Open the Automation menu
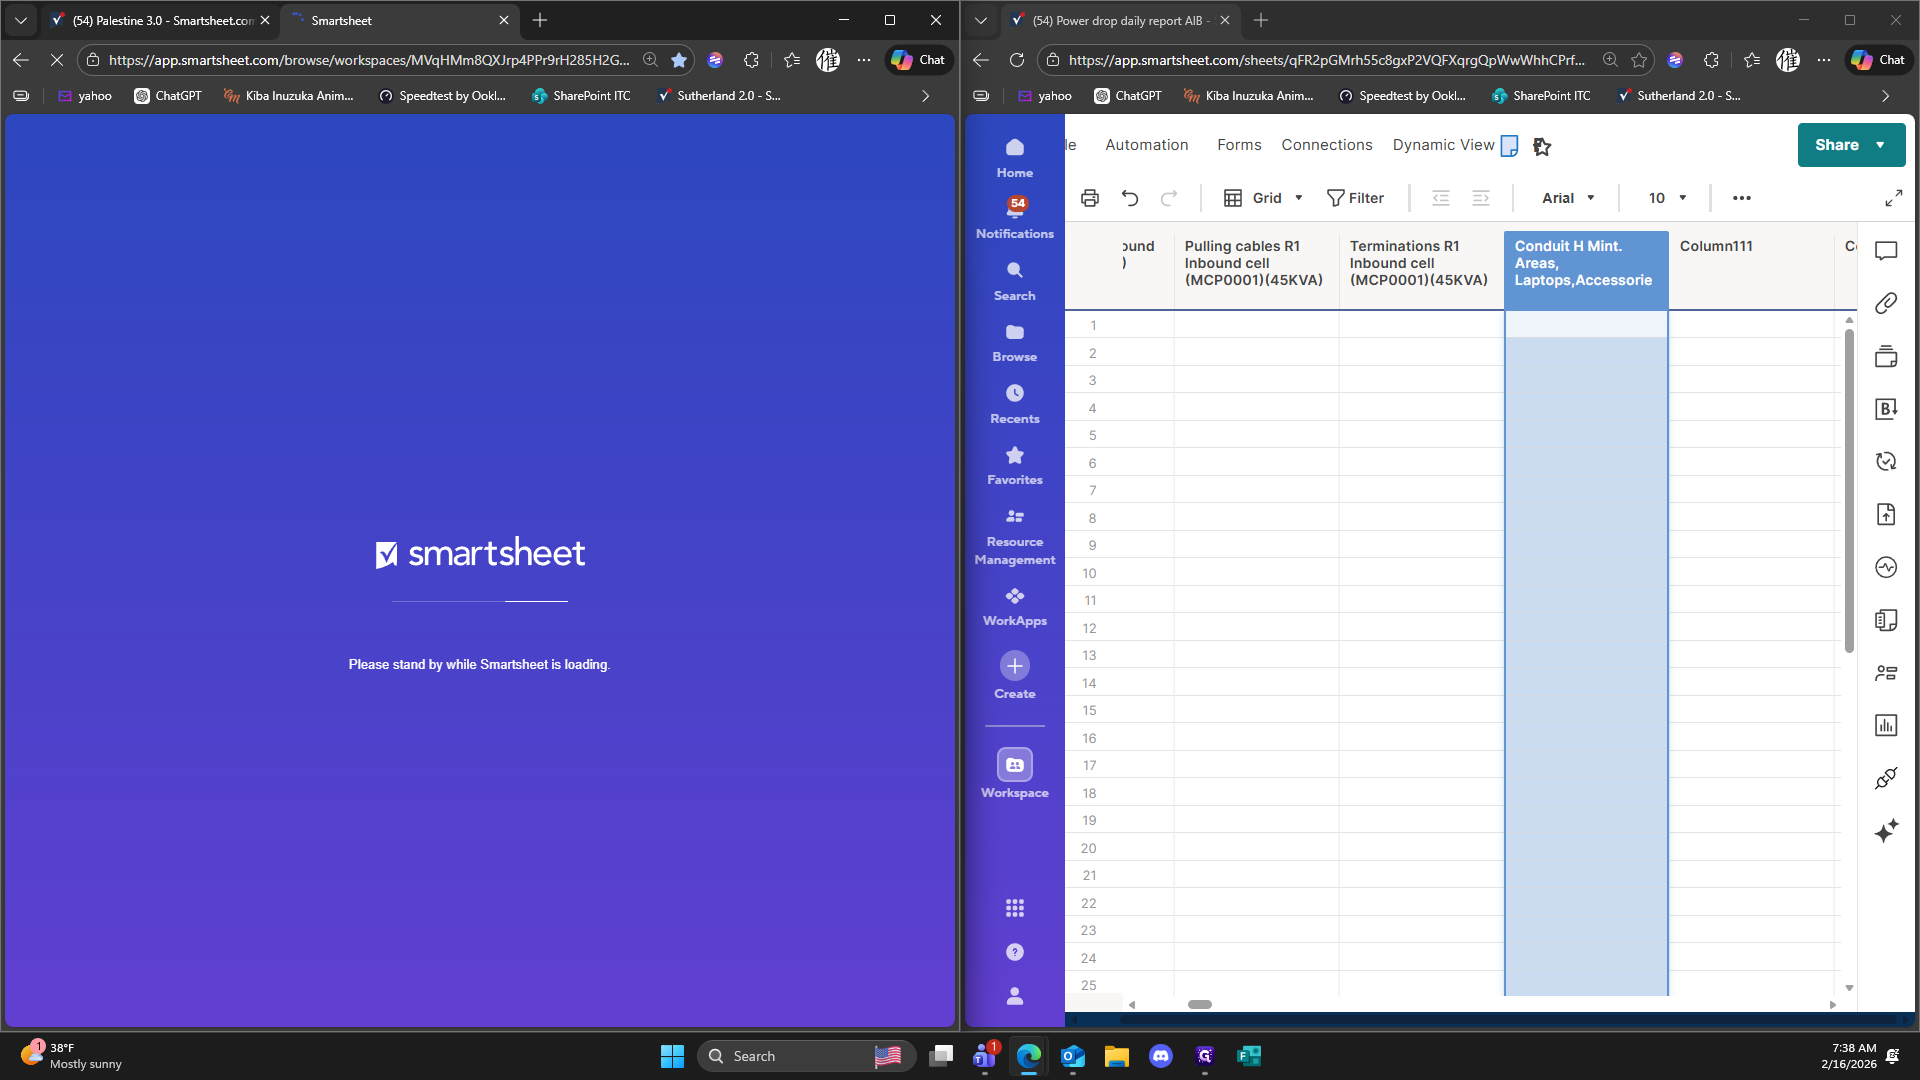The width and height of the screenshot is (1920, 1080). pyautogui.click(x=1146, y=145)
